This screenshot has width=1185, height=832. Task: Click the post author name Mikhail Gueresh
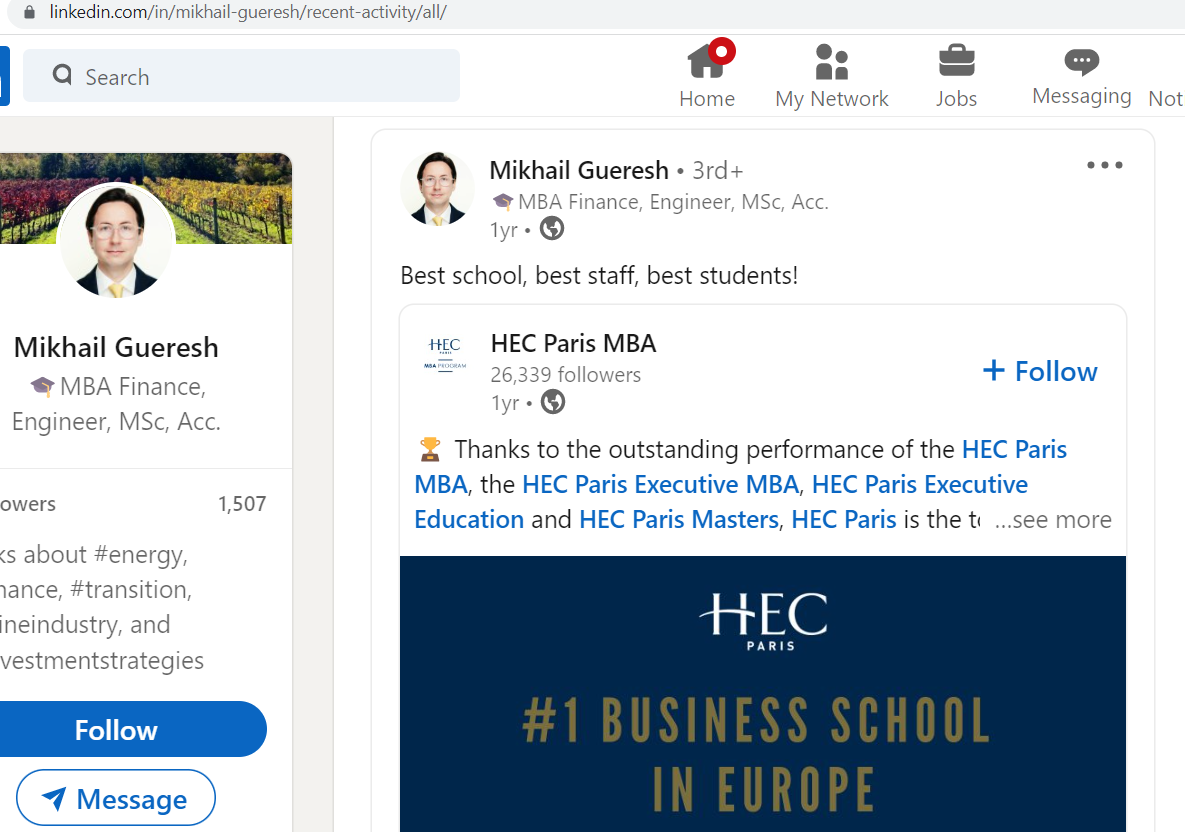coord(579,170)
